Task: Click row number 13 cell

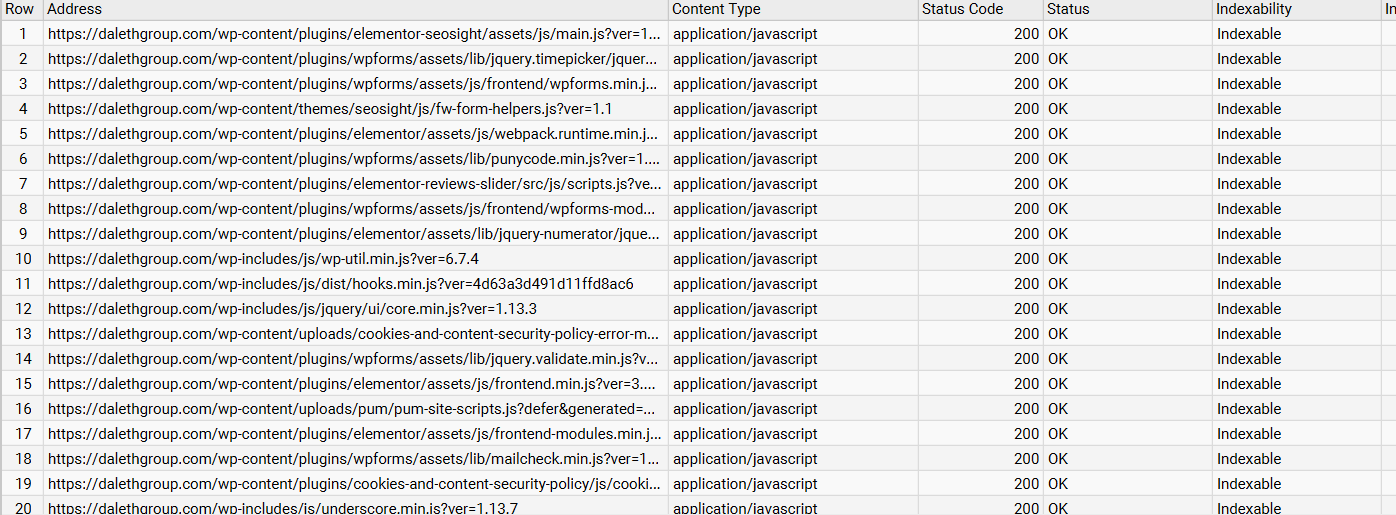Action: (x=21, y=334)
